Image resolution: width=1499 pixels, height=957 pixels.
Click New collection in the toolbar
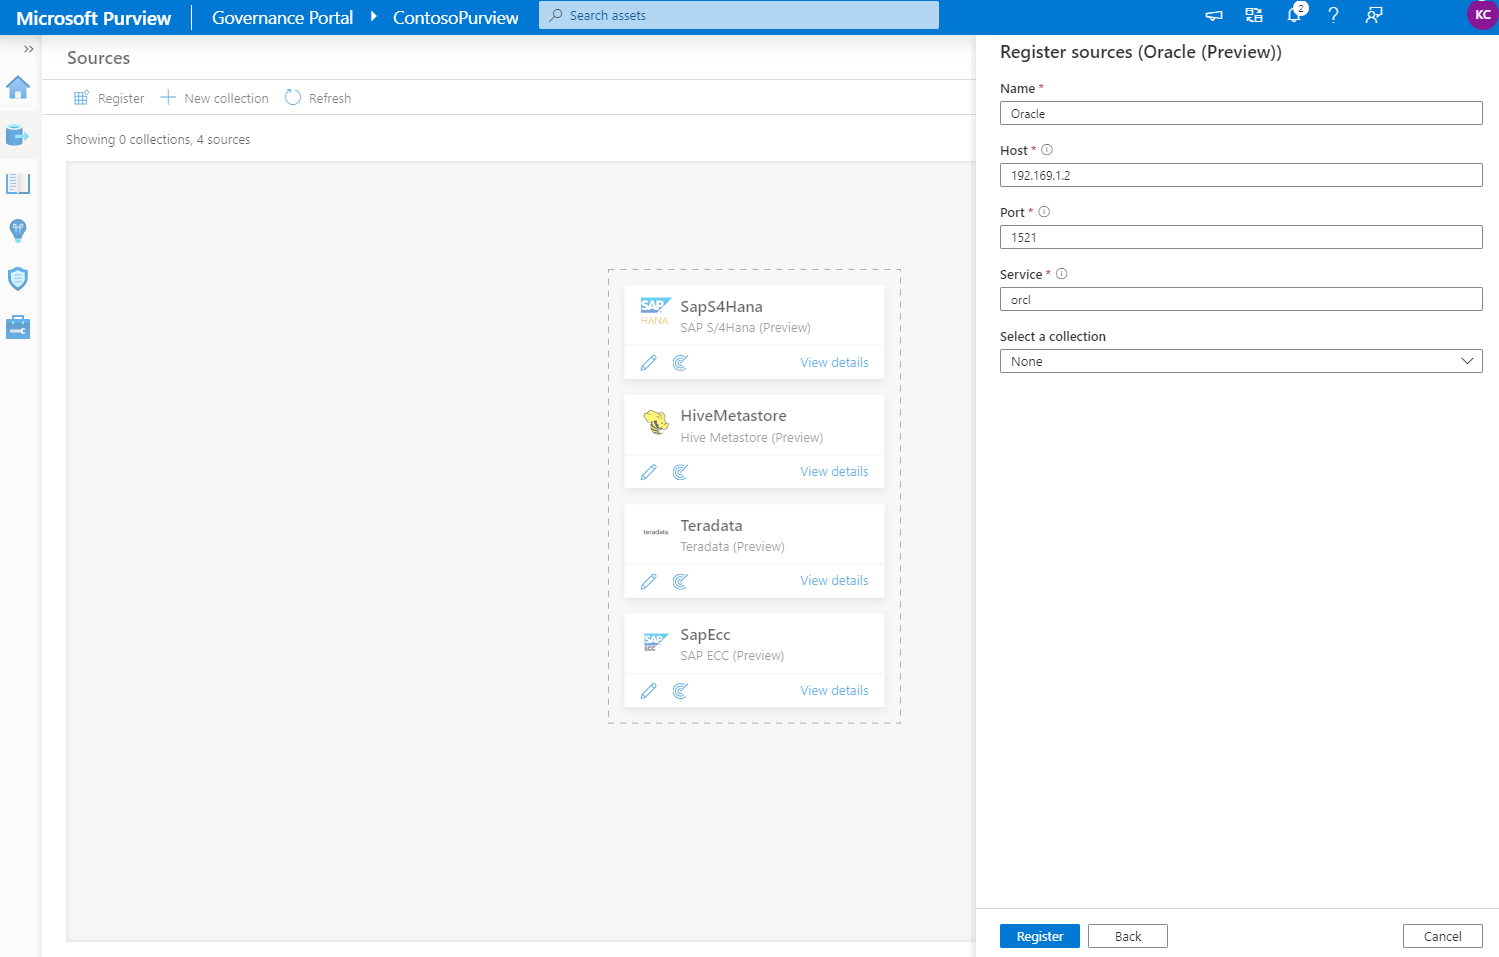pyautogui.click(x=215, y=98)
